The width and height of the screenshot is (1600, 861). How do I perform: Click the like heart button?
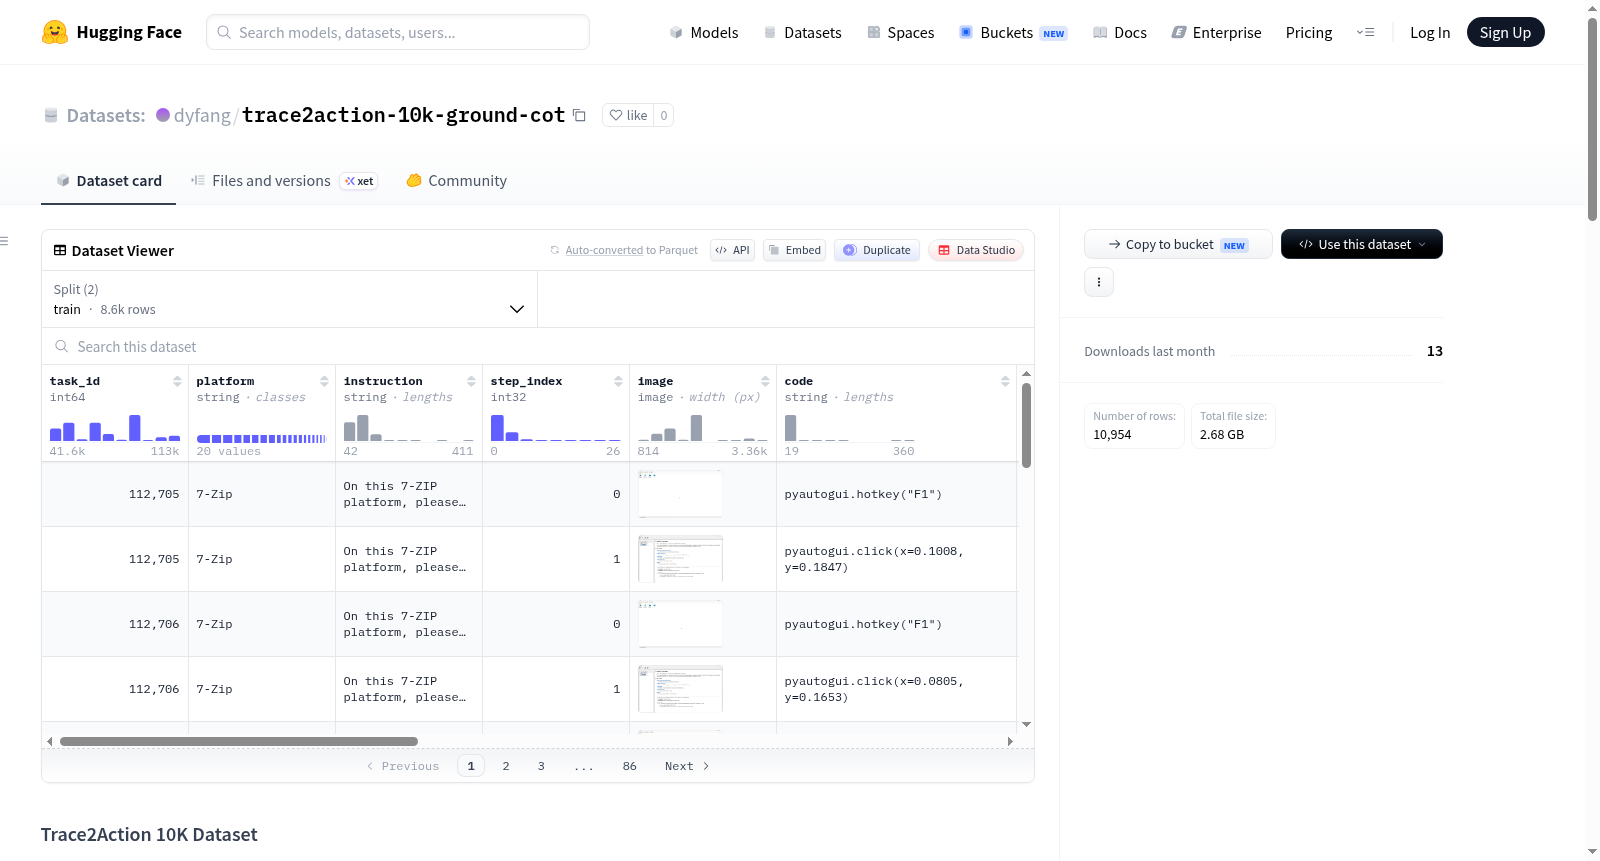coord(628,115)
